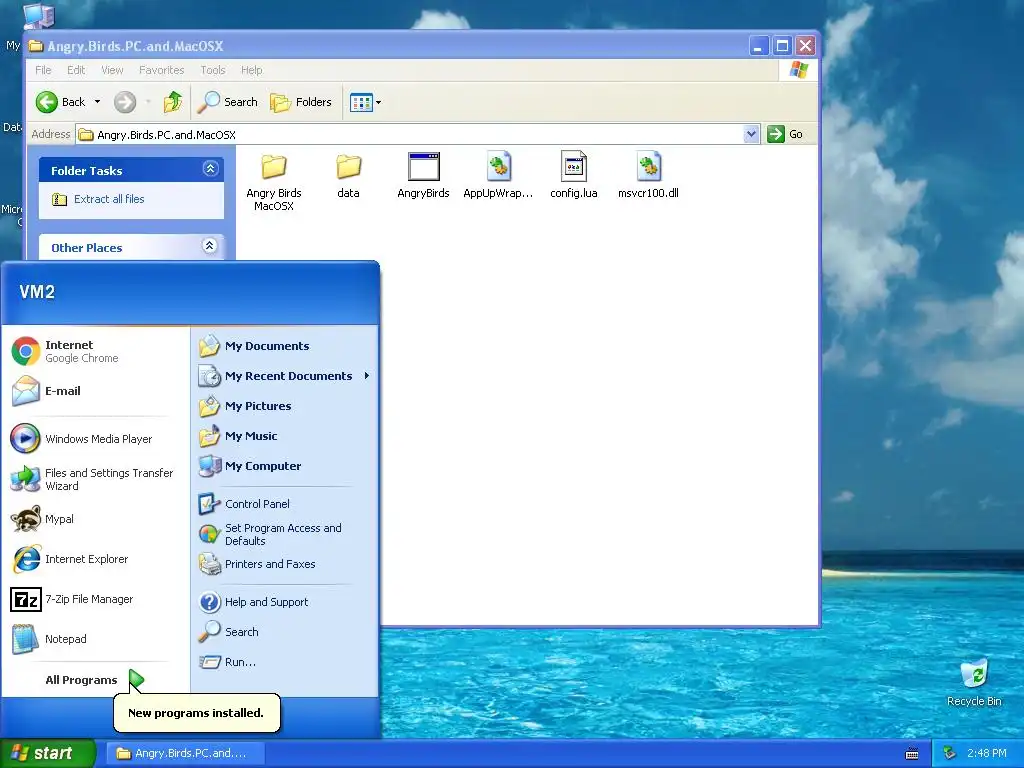Toggle the Folders pane button
The height and width of the screenshot is (768, 1024).
click(x=301, y=102)
